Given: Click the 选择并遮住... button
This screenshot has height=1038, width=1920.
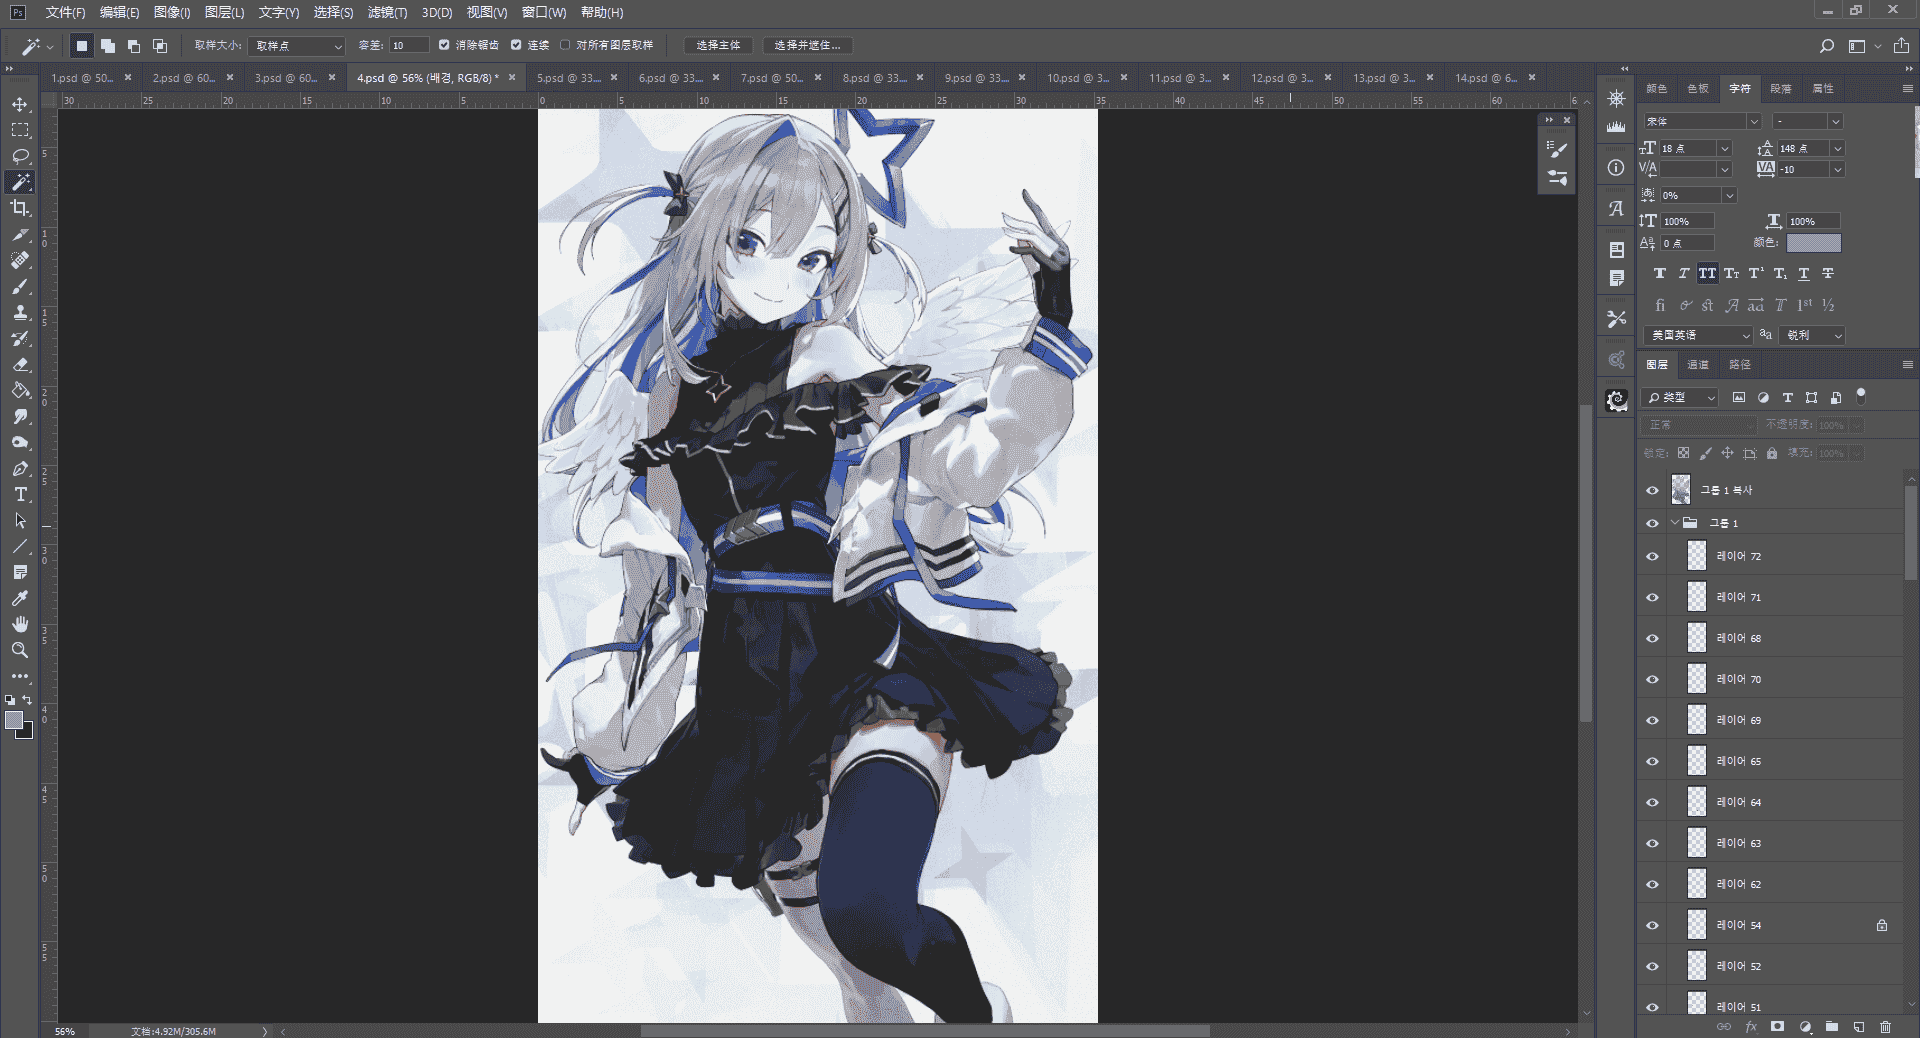Looking at the screenshot, I should [808, 46].
